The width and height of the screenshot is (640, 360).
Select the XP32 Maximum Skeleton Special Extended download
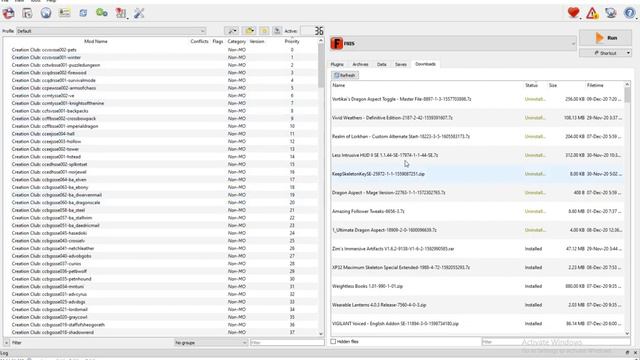(477, 267)
